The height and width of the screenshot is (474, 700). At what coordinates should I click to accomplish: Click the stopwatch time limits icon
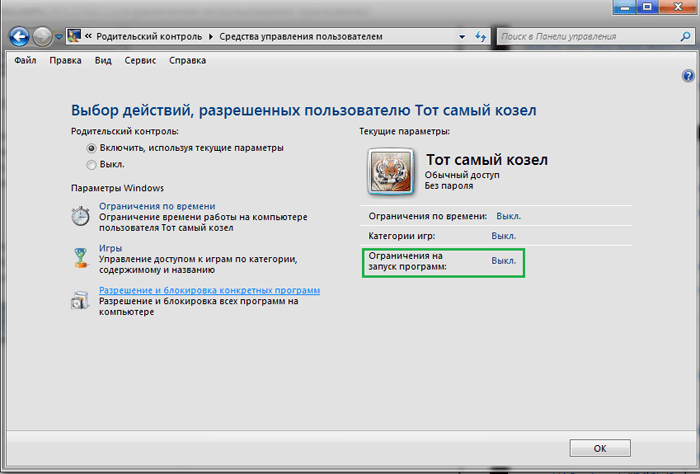(x=80, y=216)
